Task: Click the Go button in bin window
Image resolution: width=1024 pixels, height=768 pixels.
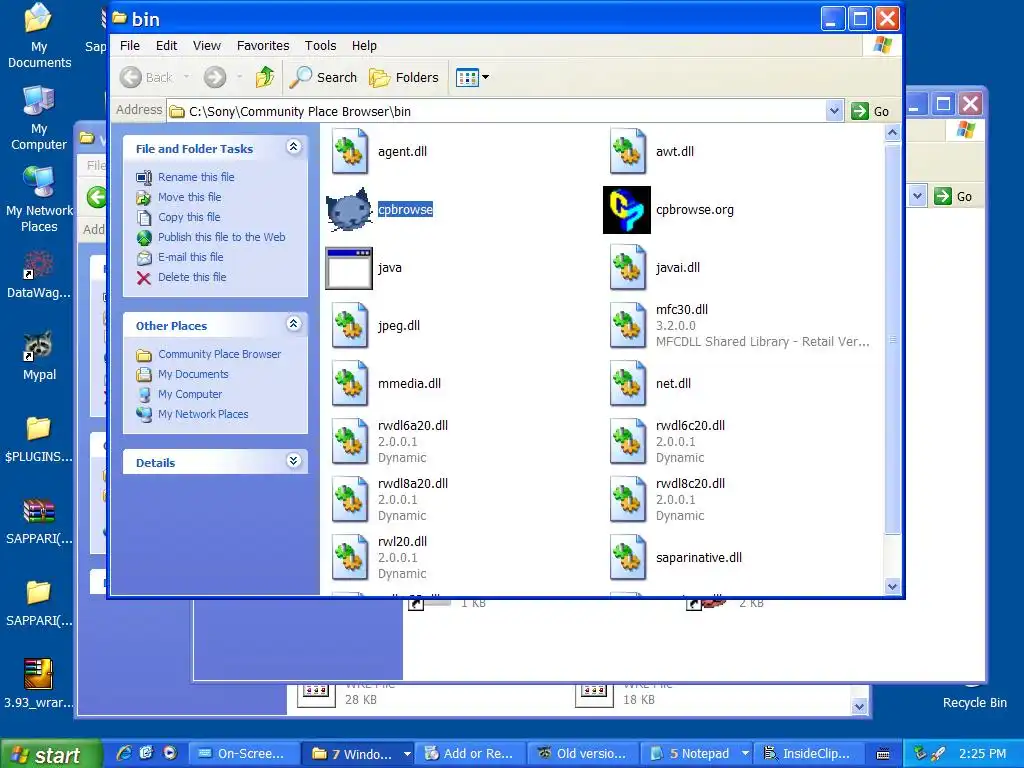Action: tap(870, 111)
